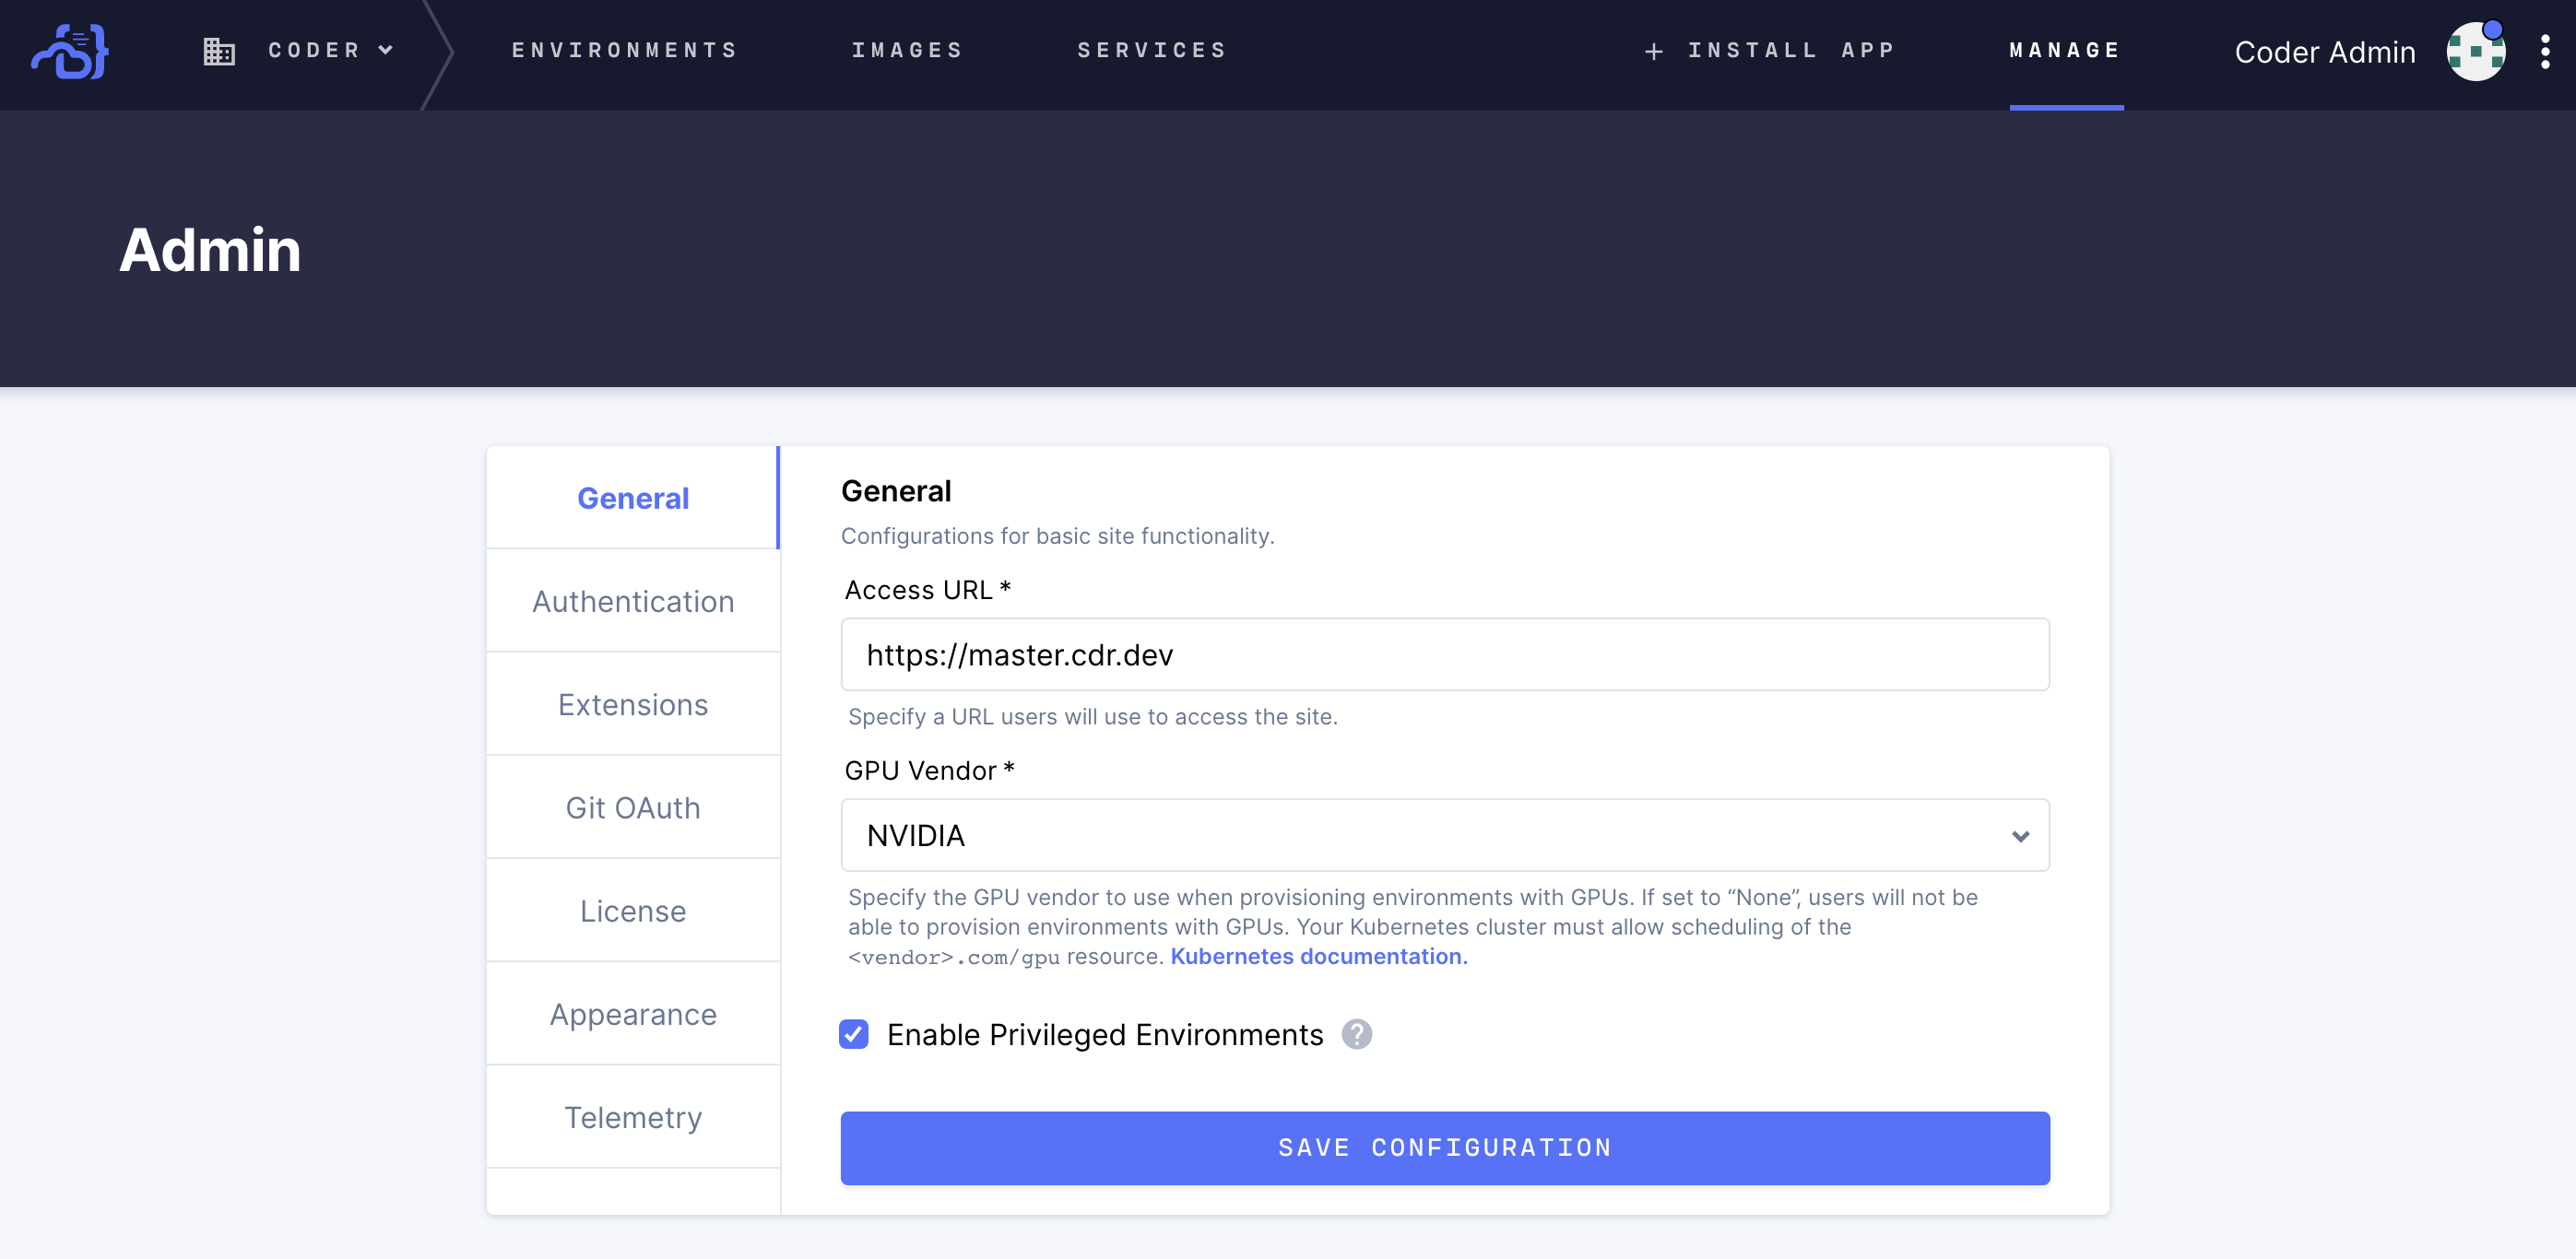Click the Coder logo icon
2576x1259 pixels.
(70, 52)
